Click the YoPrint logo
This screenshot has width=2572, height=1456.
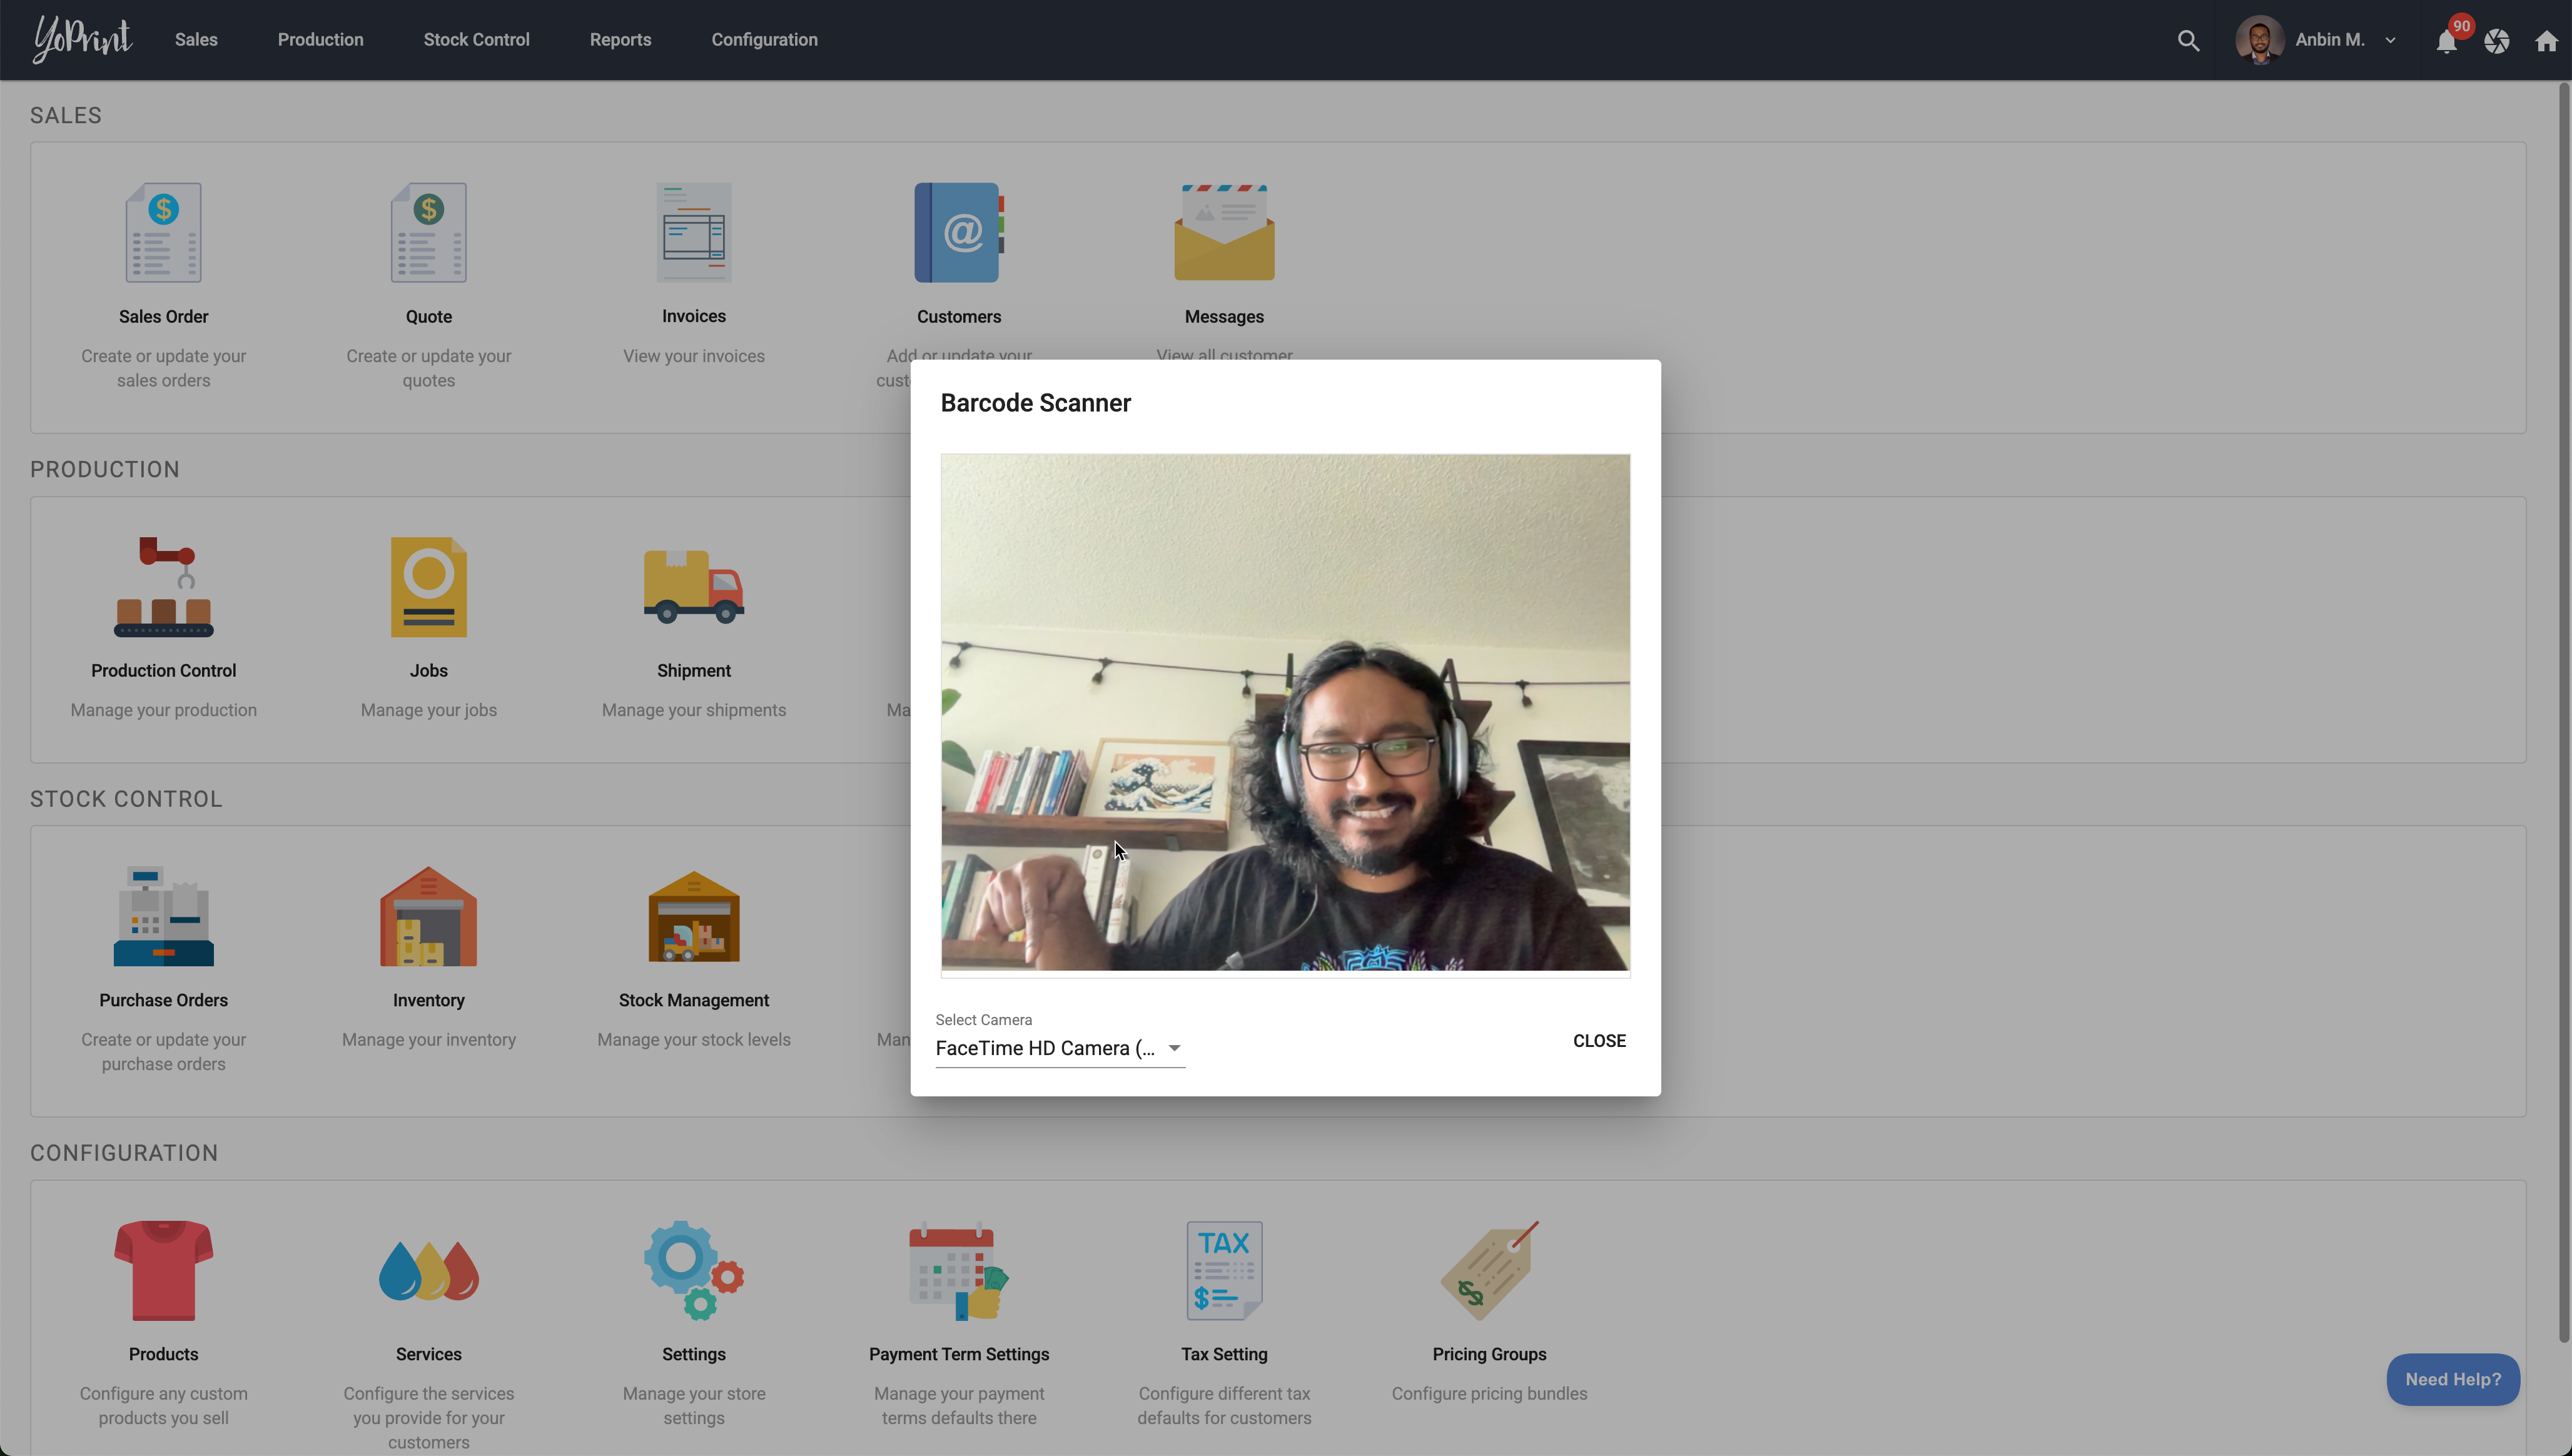82,40
